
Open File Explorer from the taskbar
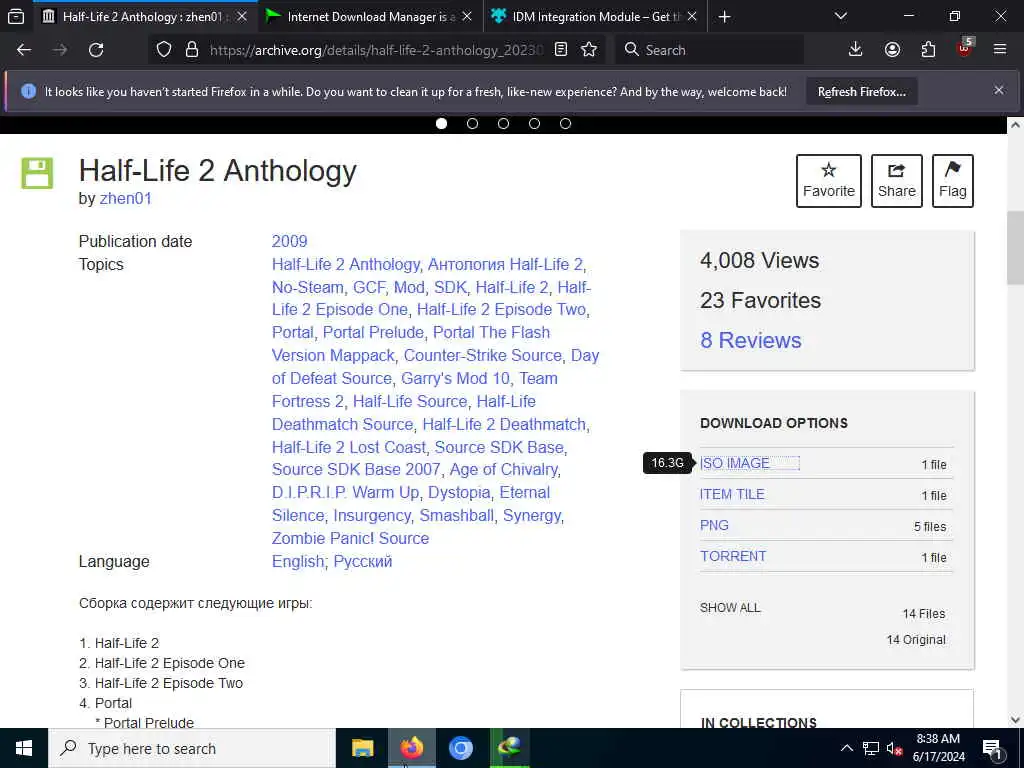[362, 748]
